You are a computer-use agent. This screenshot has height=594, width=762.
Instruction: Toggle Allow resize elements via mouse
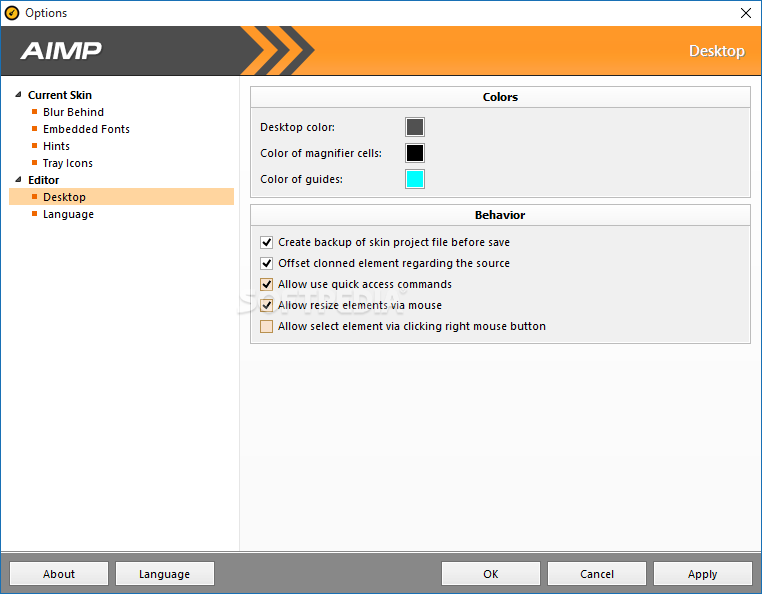pyautogui.click(x=266, y=305)
